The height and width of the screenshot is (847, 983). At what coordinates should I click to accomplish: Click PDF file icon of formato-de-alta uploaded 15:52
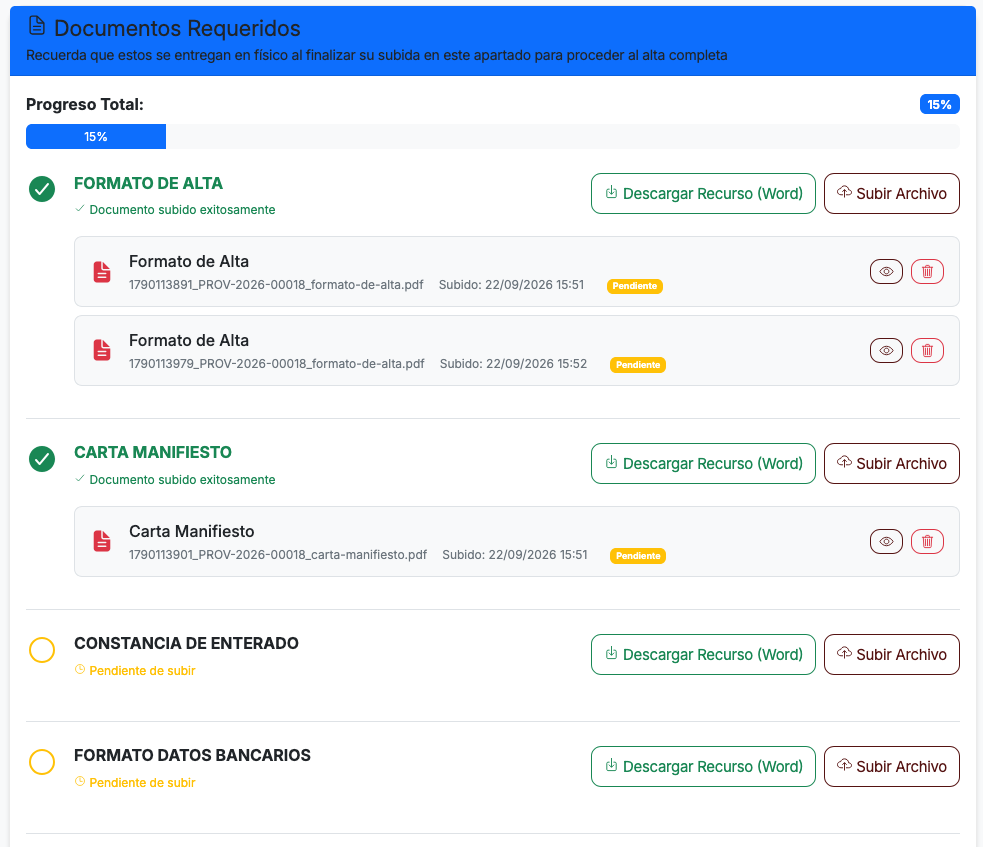(x=102, y=350)
